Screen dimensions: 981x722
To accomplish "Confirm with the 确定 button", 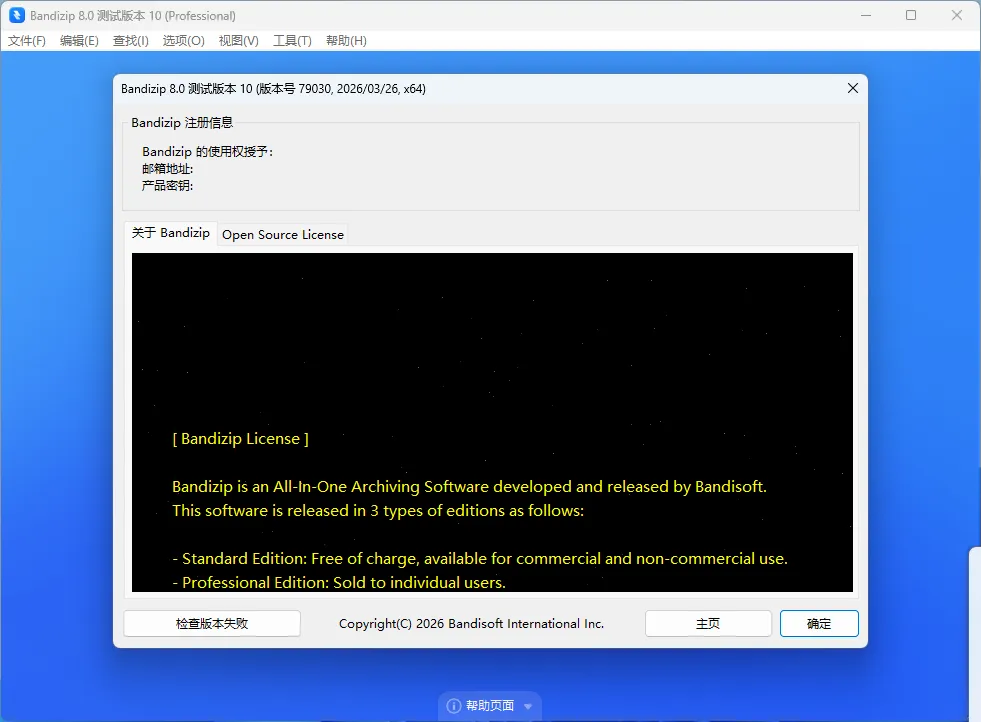I will coord(819,623).
